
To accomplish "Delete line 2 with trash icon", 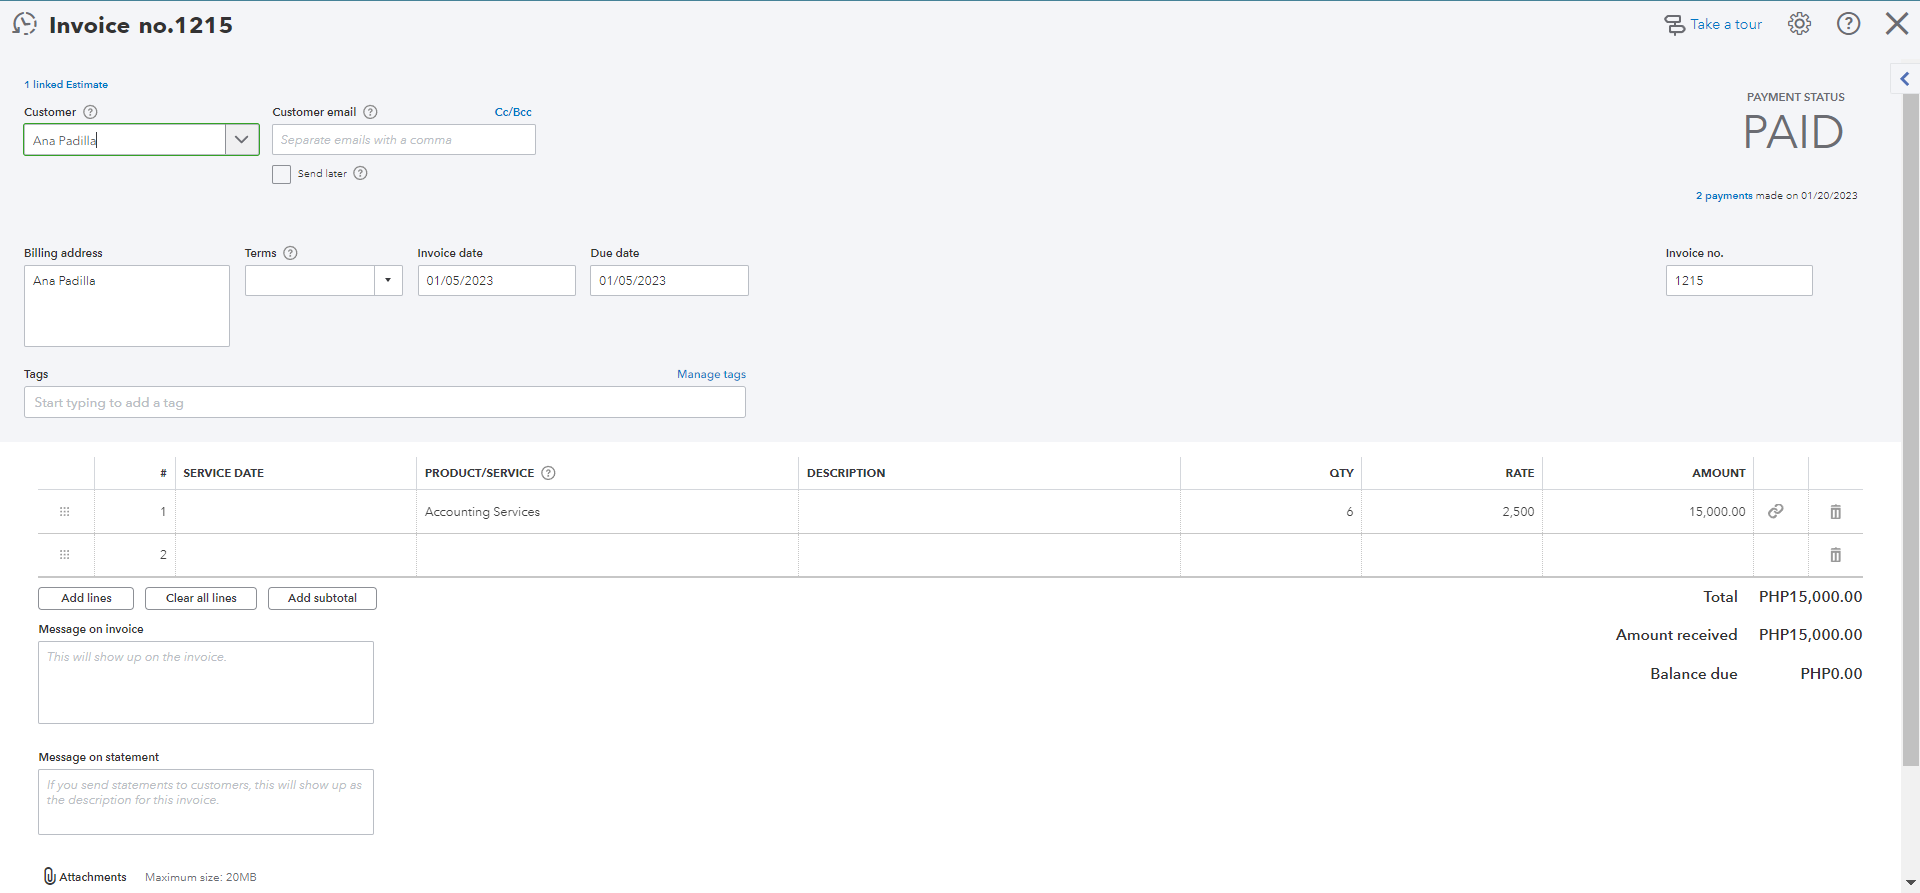I will click(1835, 555).
